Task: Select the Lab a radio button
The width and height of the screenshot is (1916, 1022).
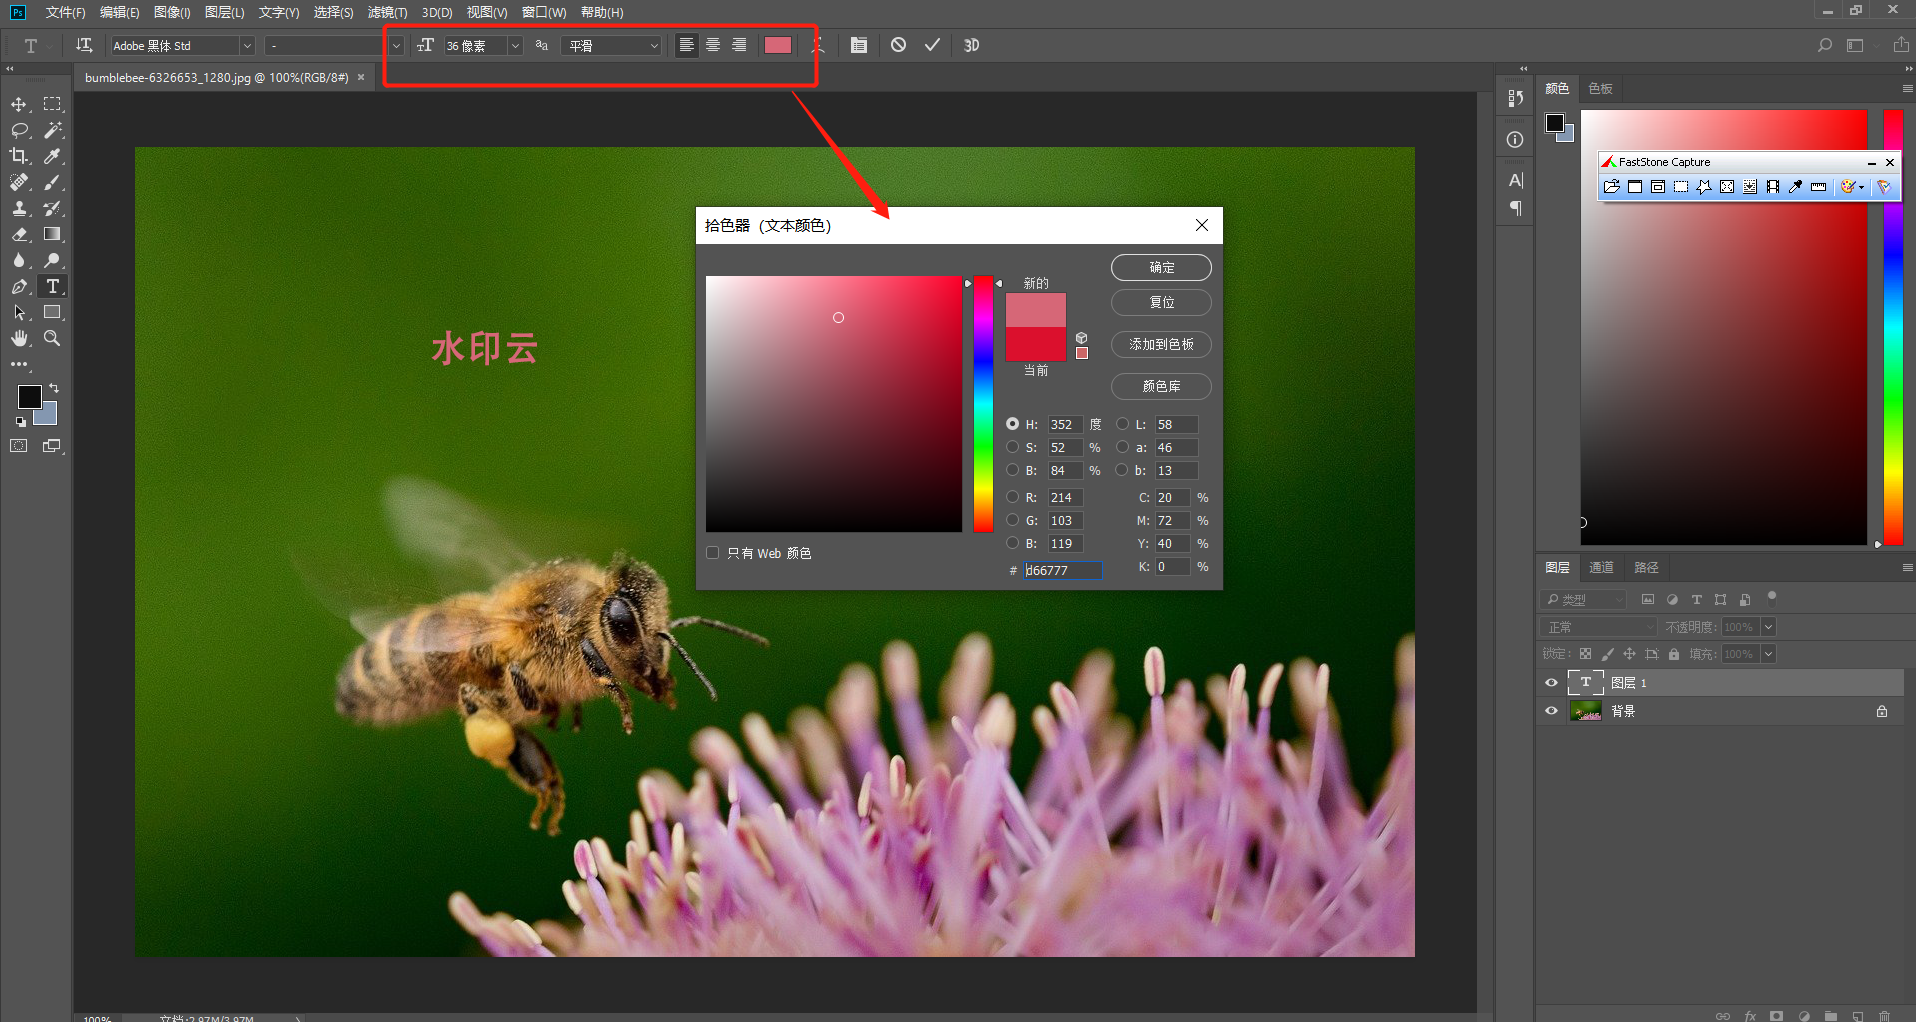Action: tap(1123, 447)
